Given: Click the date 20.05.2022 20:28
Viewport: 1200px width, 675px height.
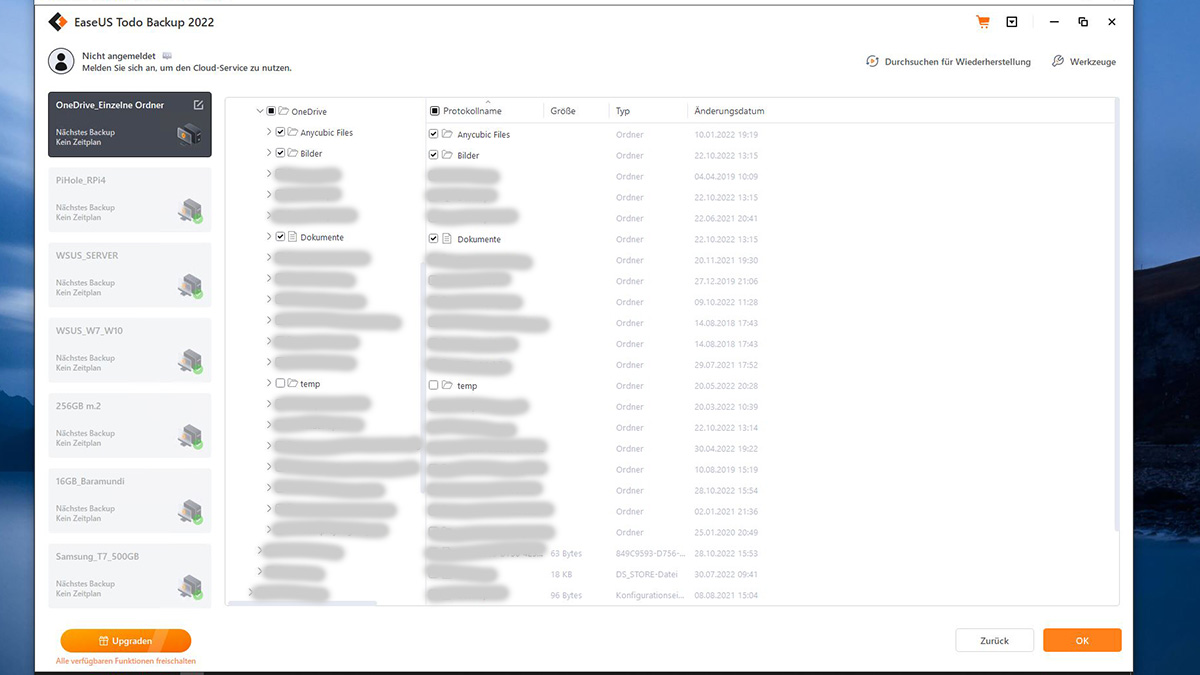Looking at the screenshot, I should (726, 386).
